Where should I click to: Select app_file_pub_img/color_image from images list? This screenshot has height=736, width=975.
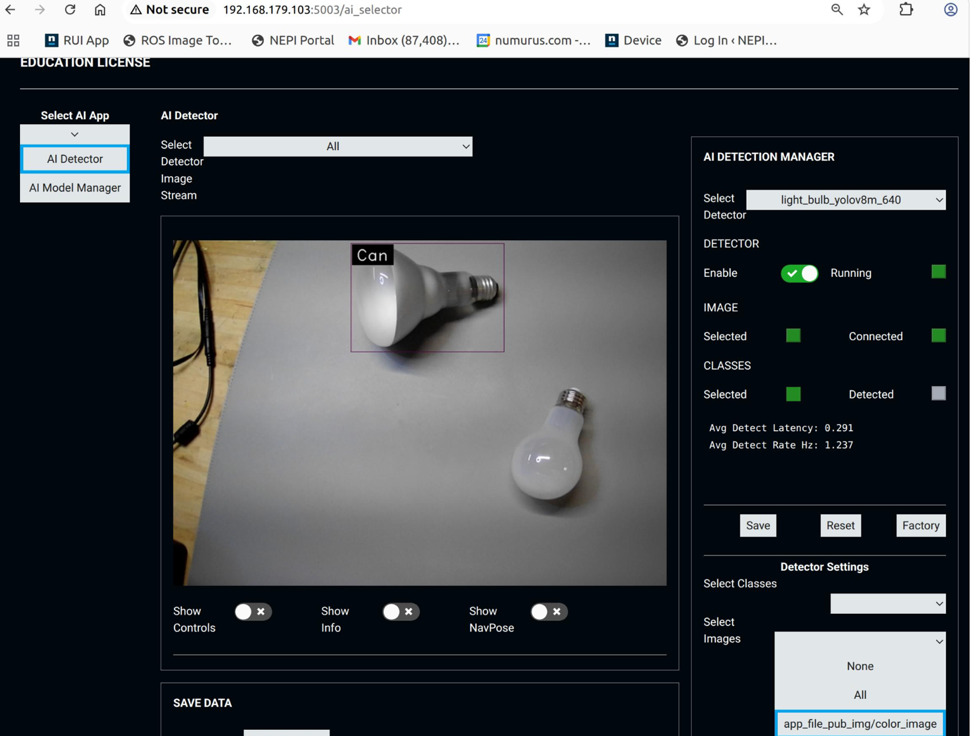click(x=860, y=723)
